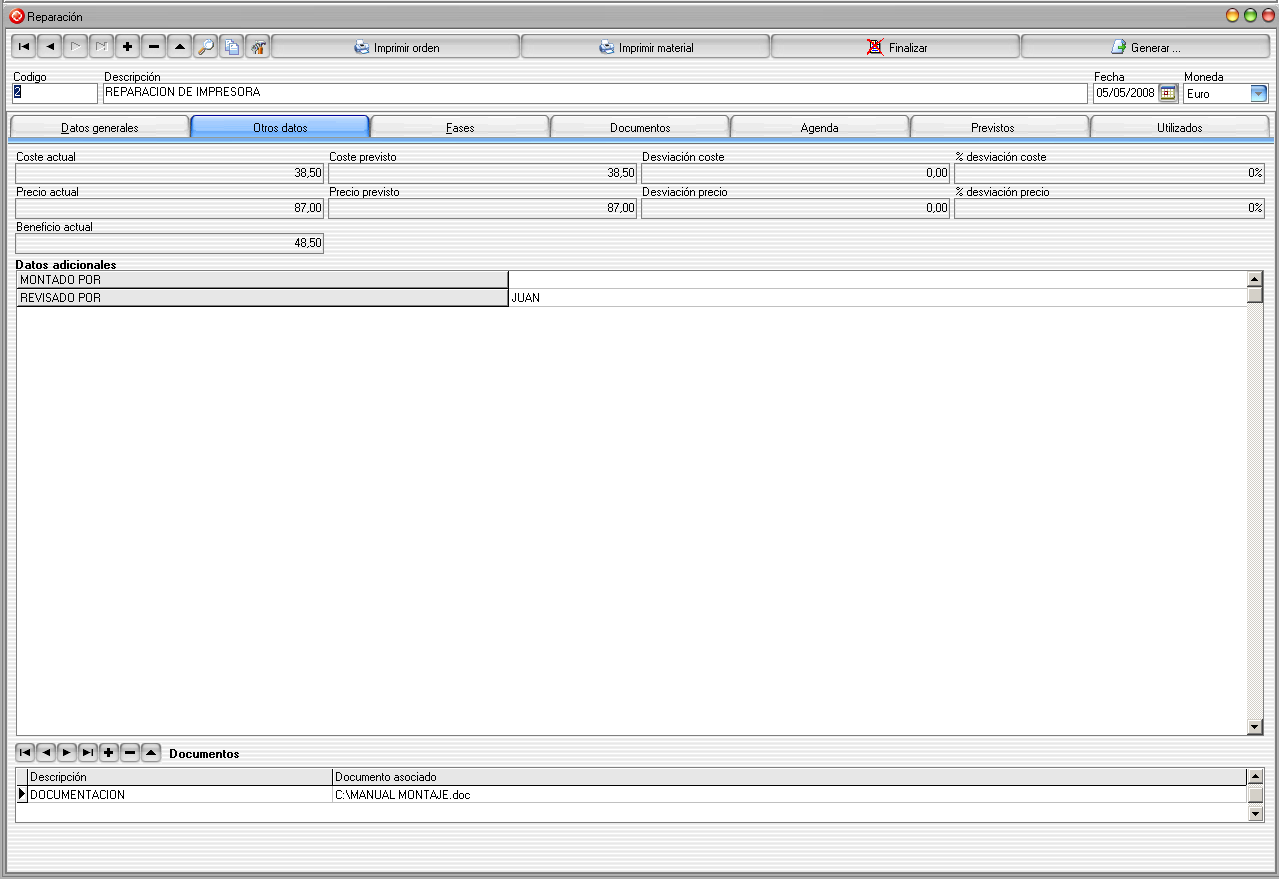Click down arrow of Datos adicionales scrollbar
1279x879 pixels.
tap(1255, 727)
